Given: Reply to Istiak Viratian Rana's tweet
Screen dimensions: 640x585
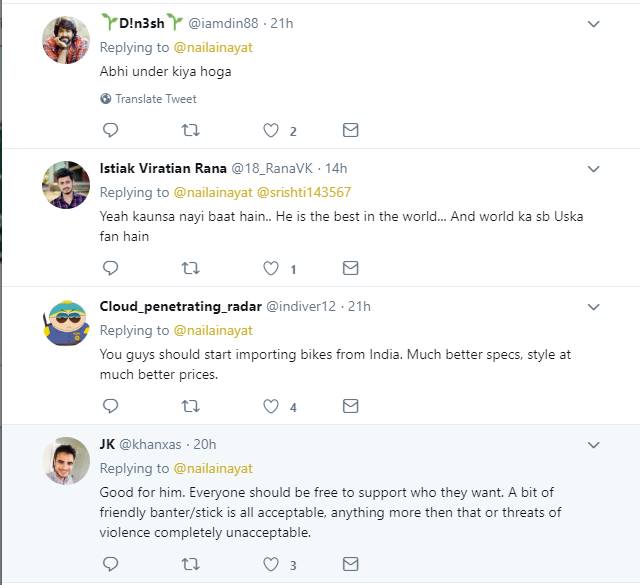Looking at the screenshot, I should coord(111,268).
